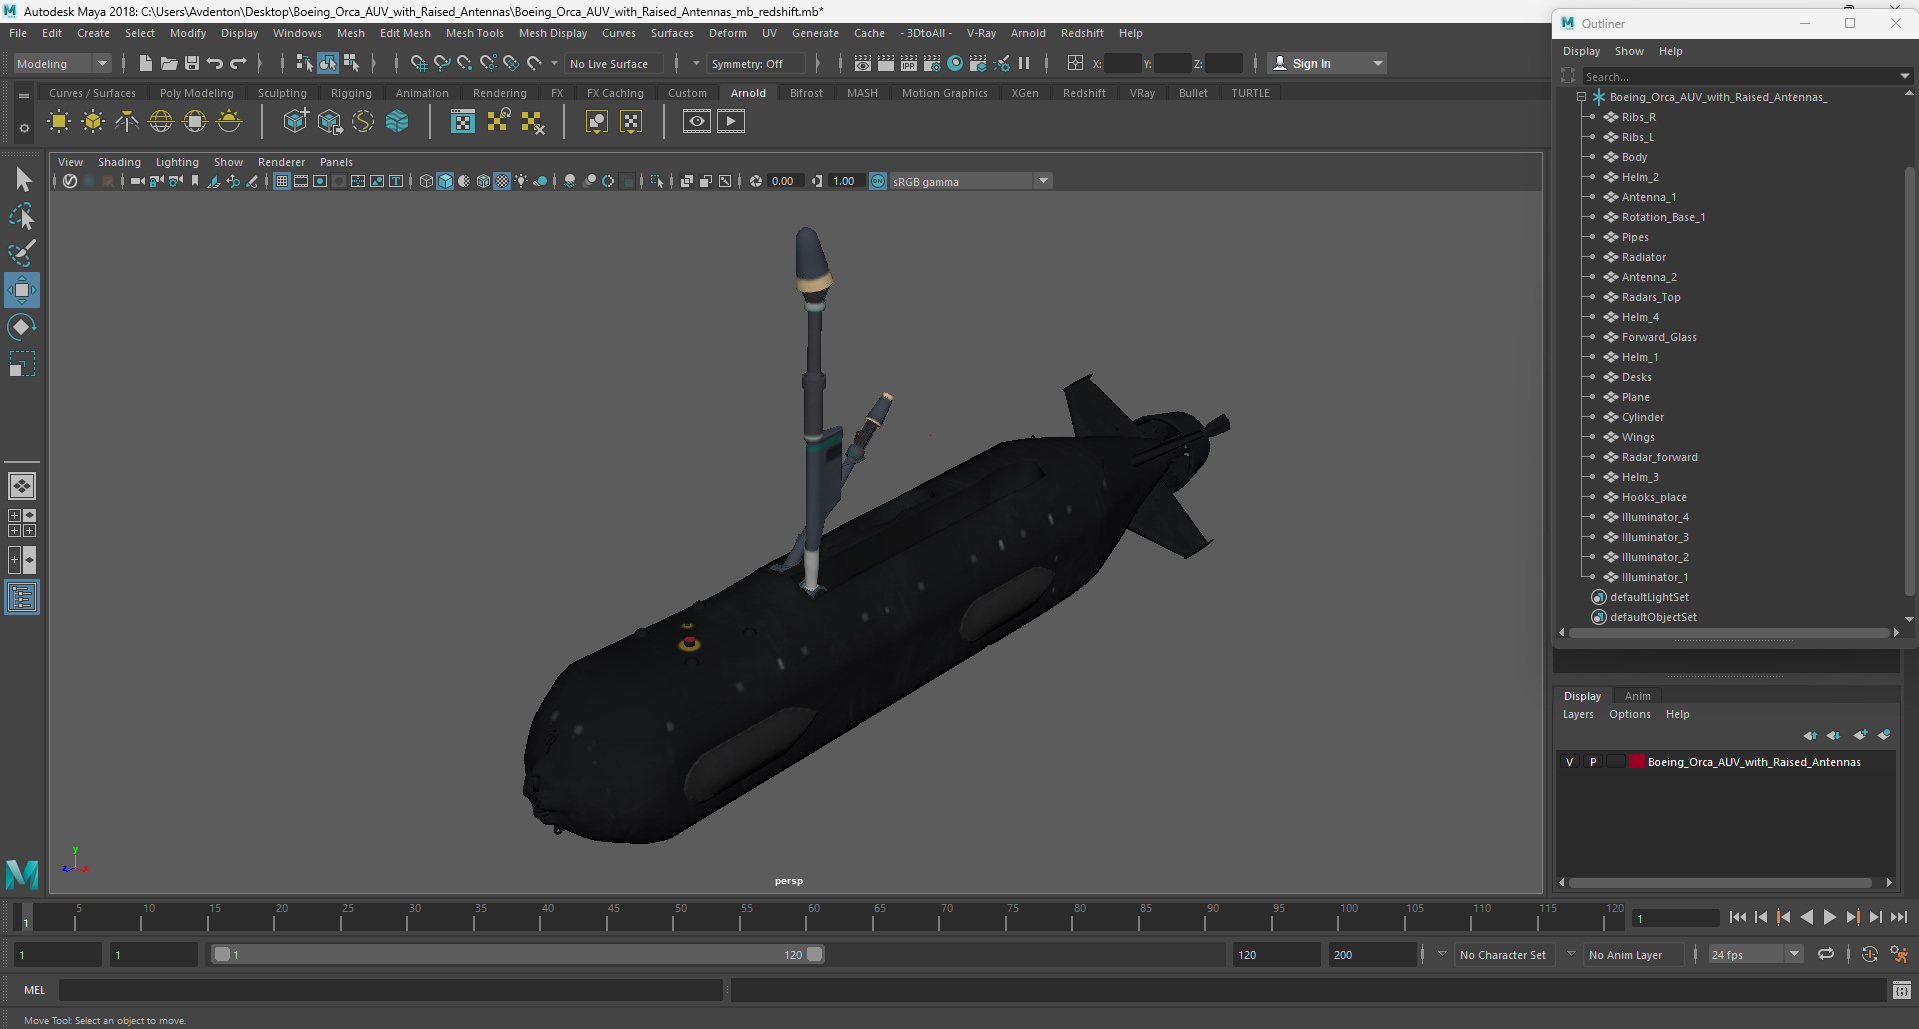
Task: Choose the Paint selection tool
Action: tap(22, 253)
